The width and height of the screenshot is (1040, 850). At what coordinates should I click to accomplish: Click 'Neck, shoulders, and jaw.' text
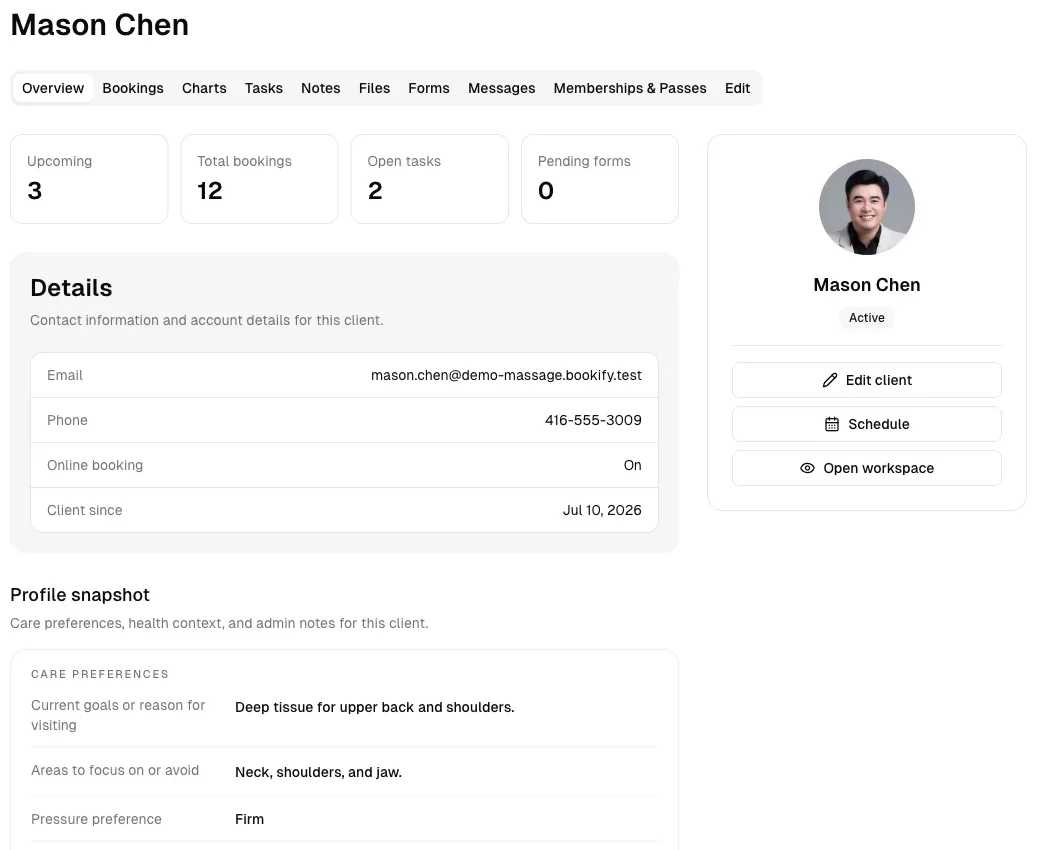(x=318, y=772)
